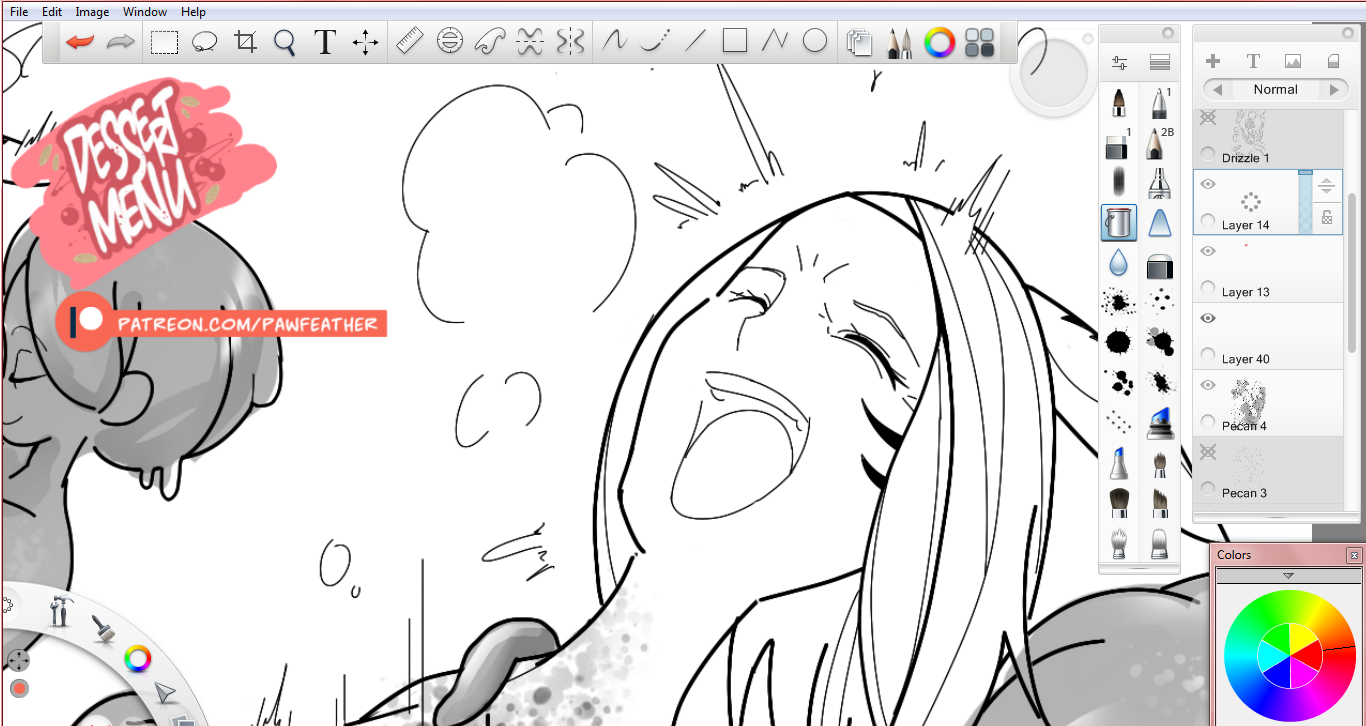Choose the paint bucket fill brush
Viewport: 1366px width, 726px height.
[1119, 222]
